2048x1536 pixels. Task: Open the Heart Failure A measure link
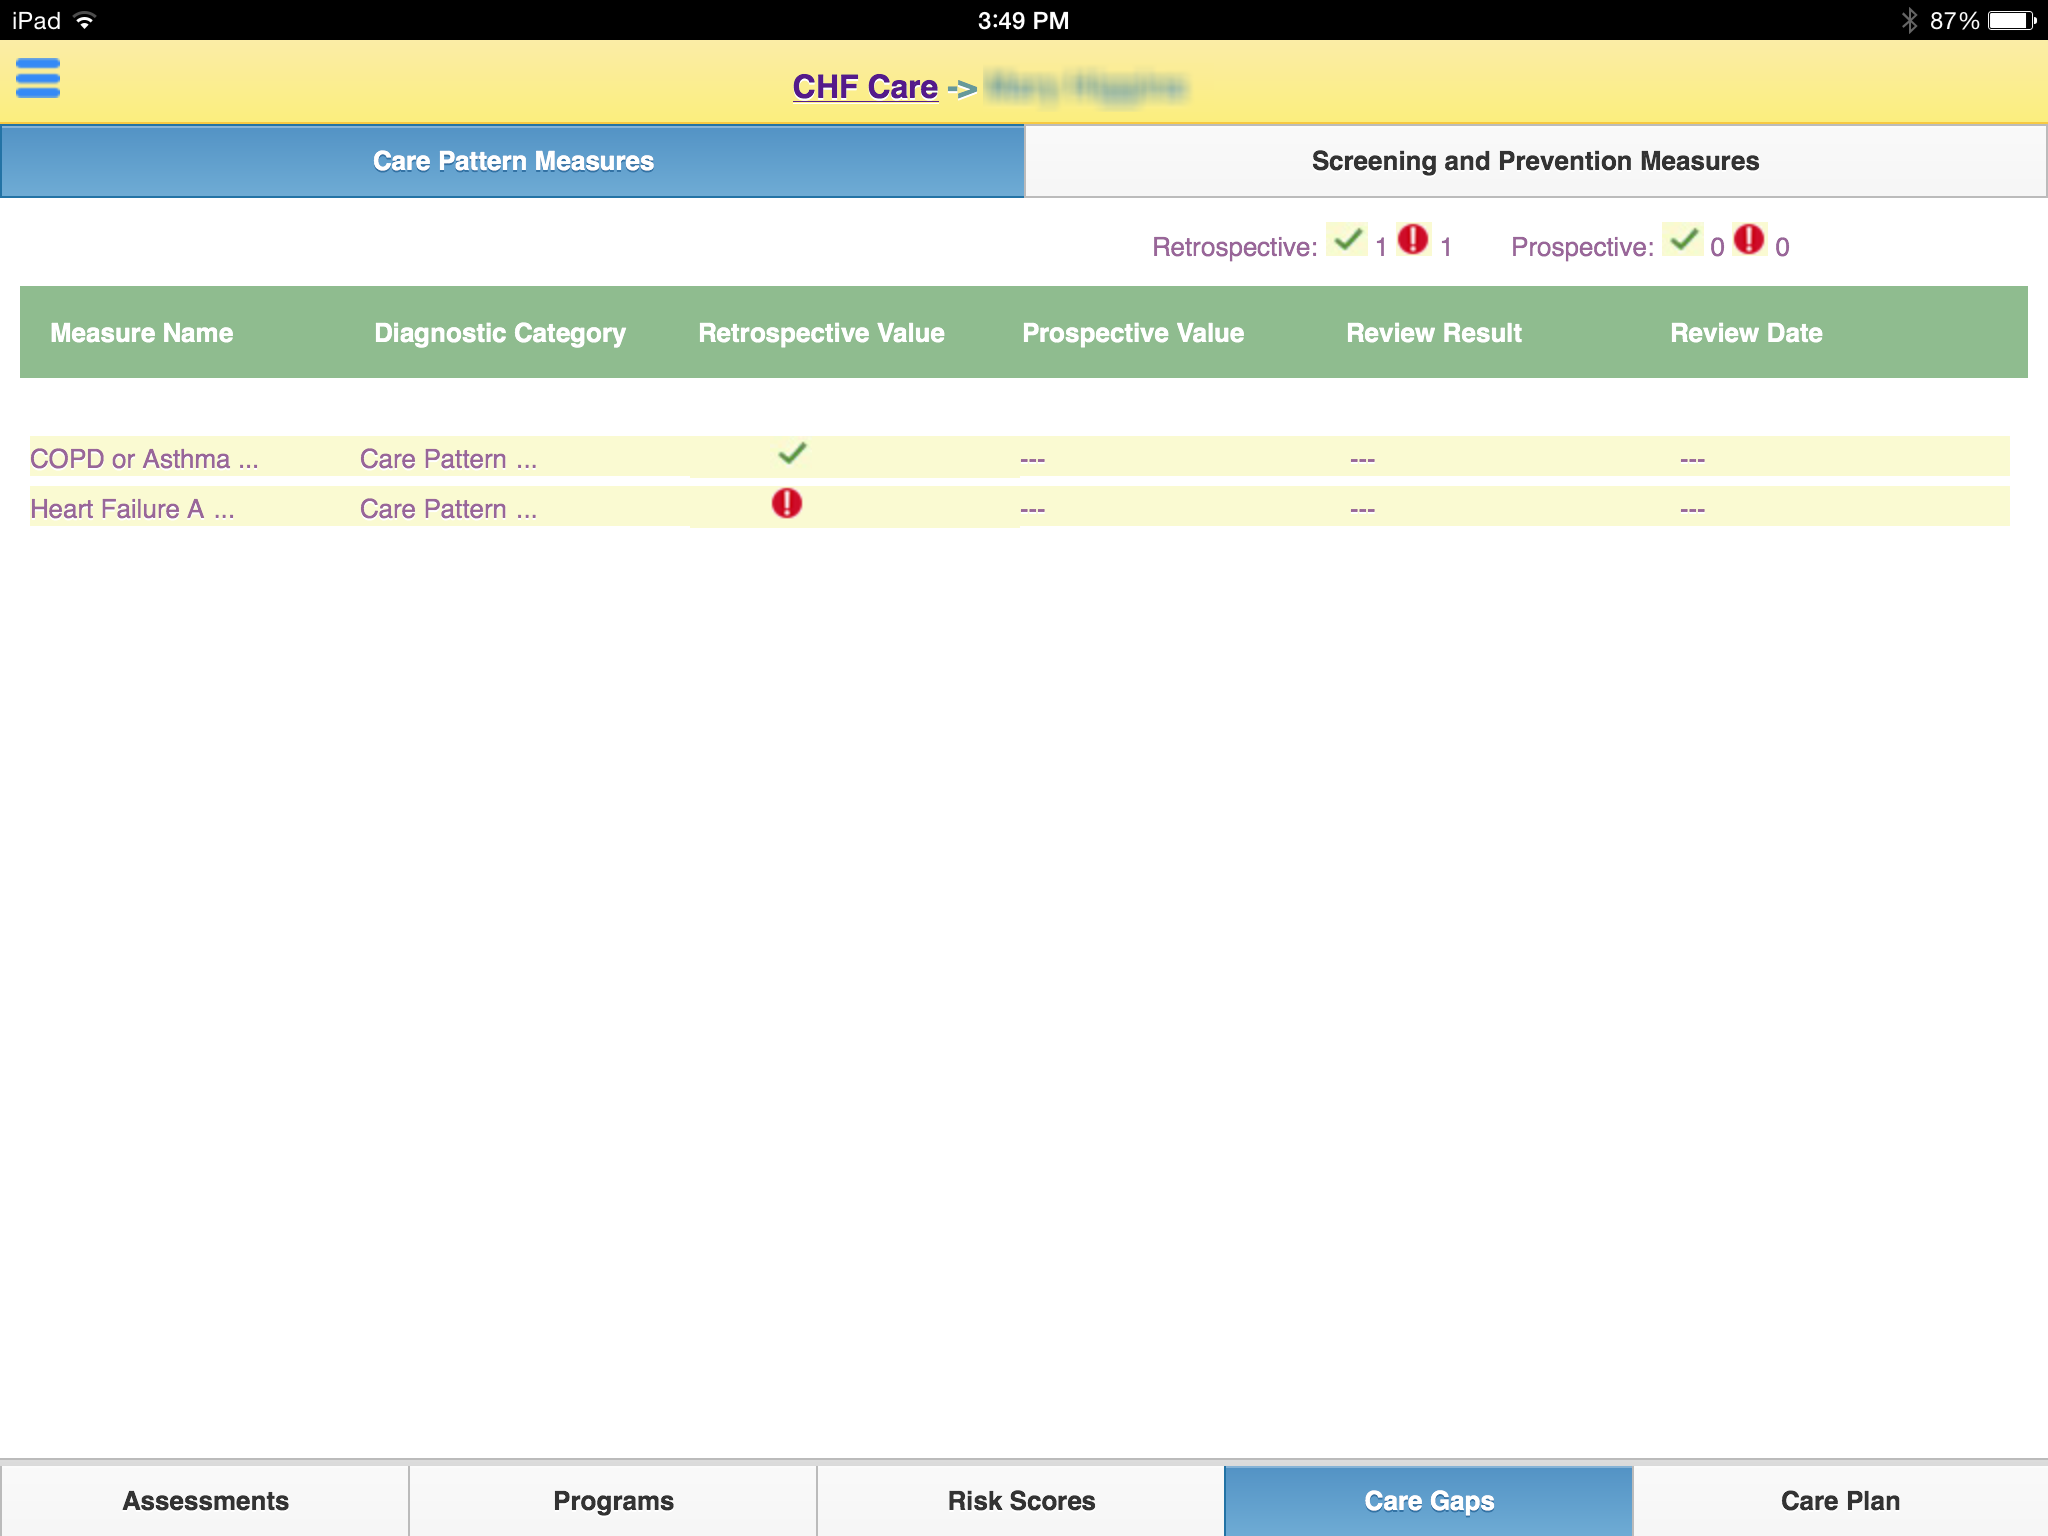132,509
